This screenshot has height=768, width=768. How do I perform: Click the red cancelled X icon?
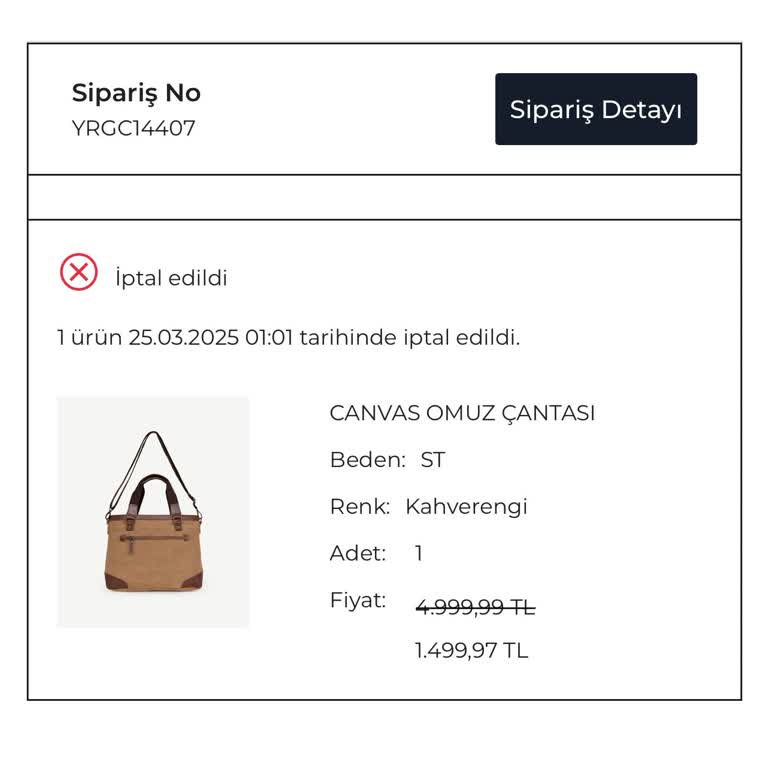(79, 272)
